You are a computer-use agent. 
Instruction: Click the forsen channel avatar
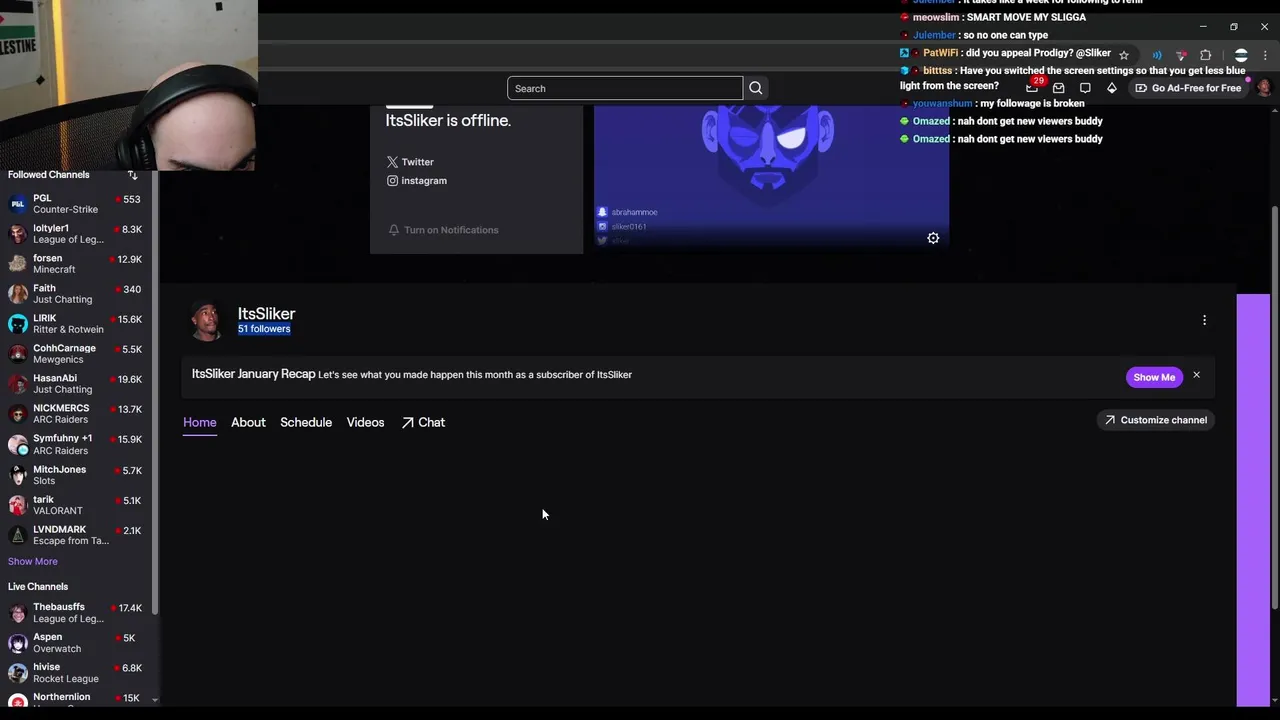click(x=18, y=264)
